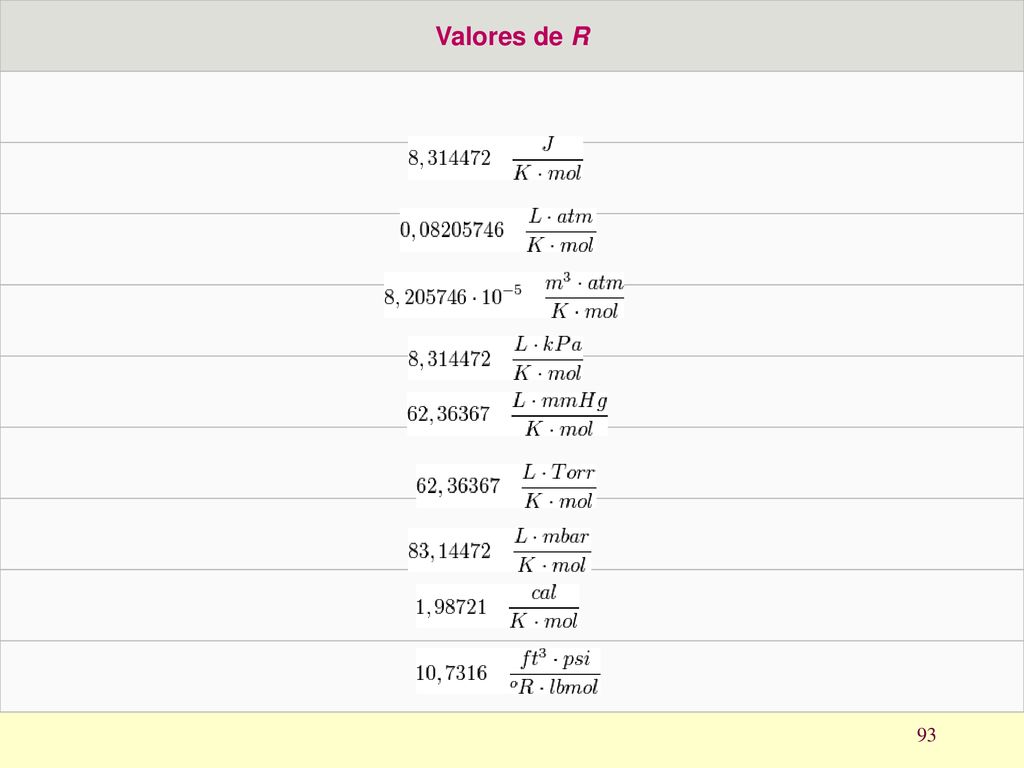Select the value 83,14472

coord(449,551)
